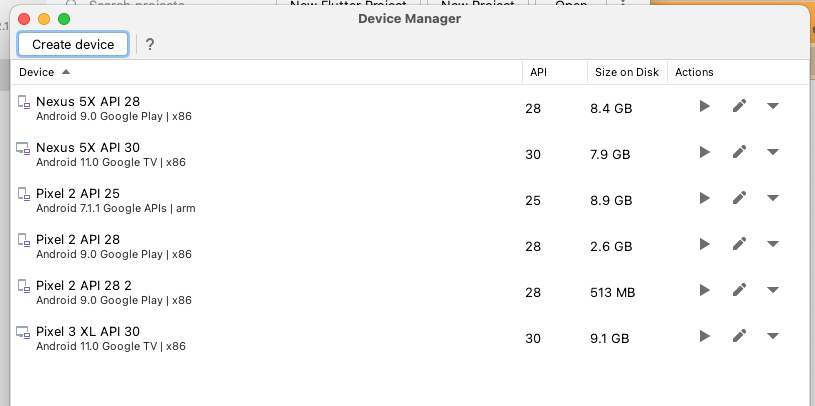The width and height of the screenshot is (815, 406).
Task: Sort the list by Device column
Action: pos(38,72)
